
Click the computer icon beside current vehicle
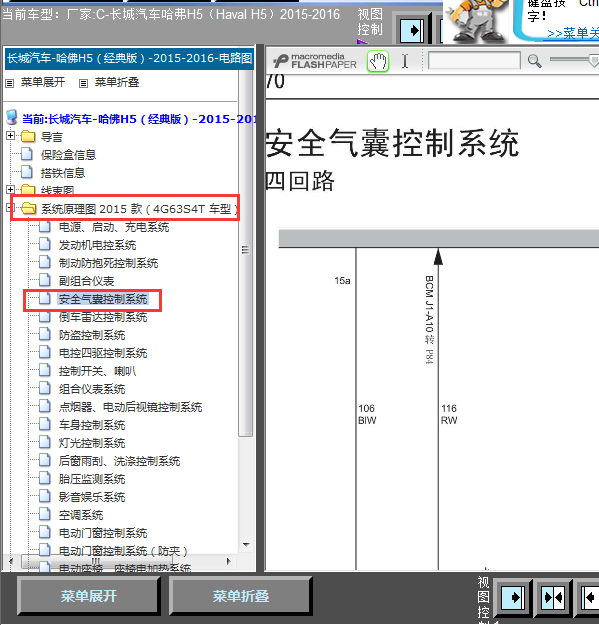(12, 118)
